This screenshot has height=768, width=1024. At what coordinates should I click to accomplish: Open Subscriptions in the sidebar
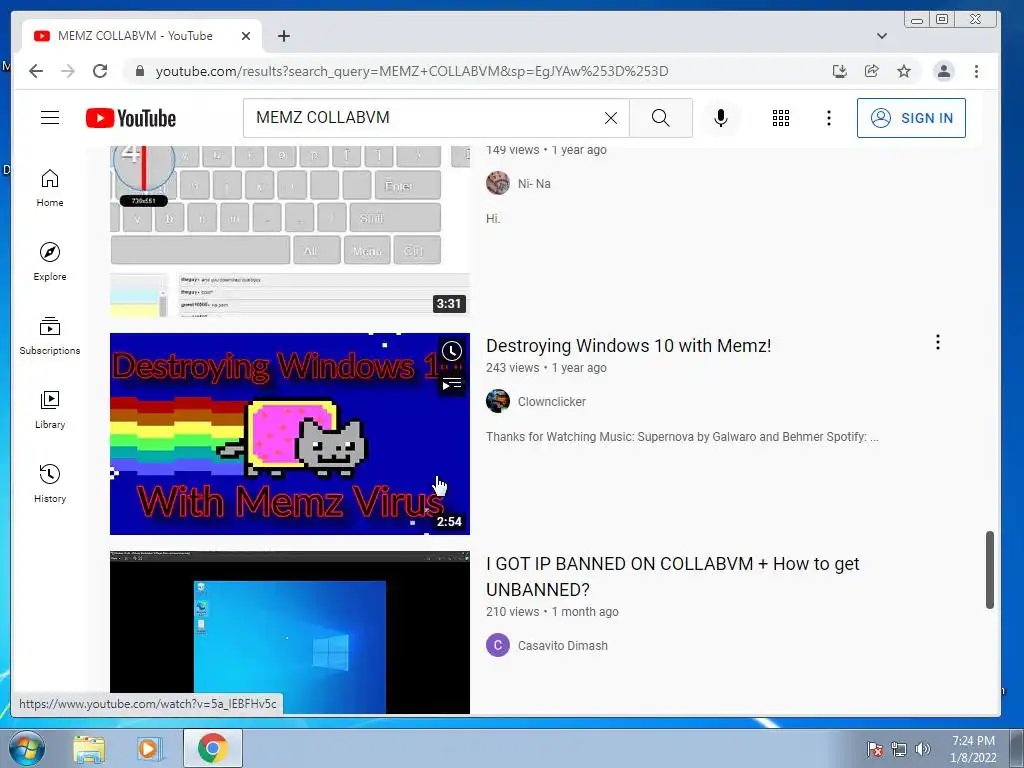click(50, 336)
